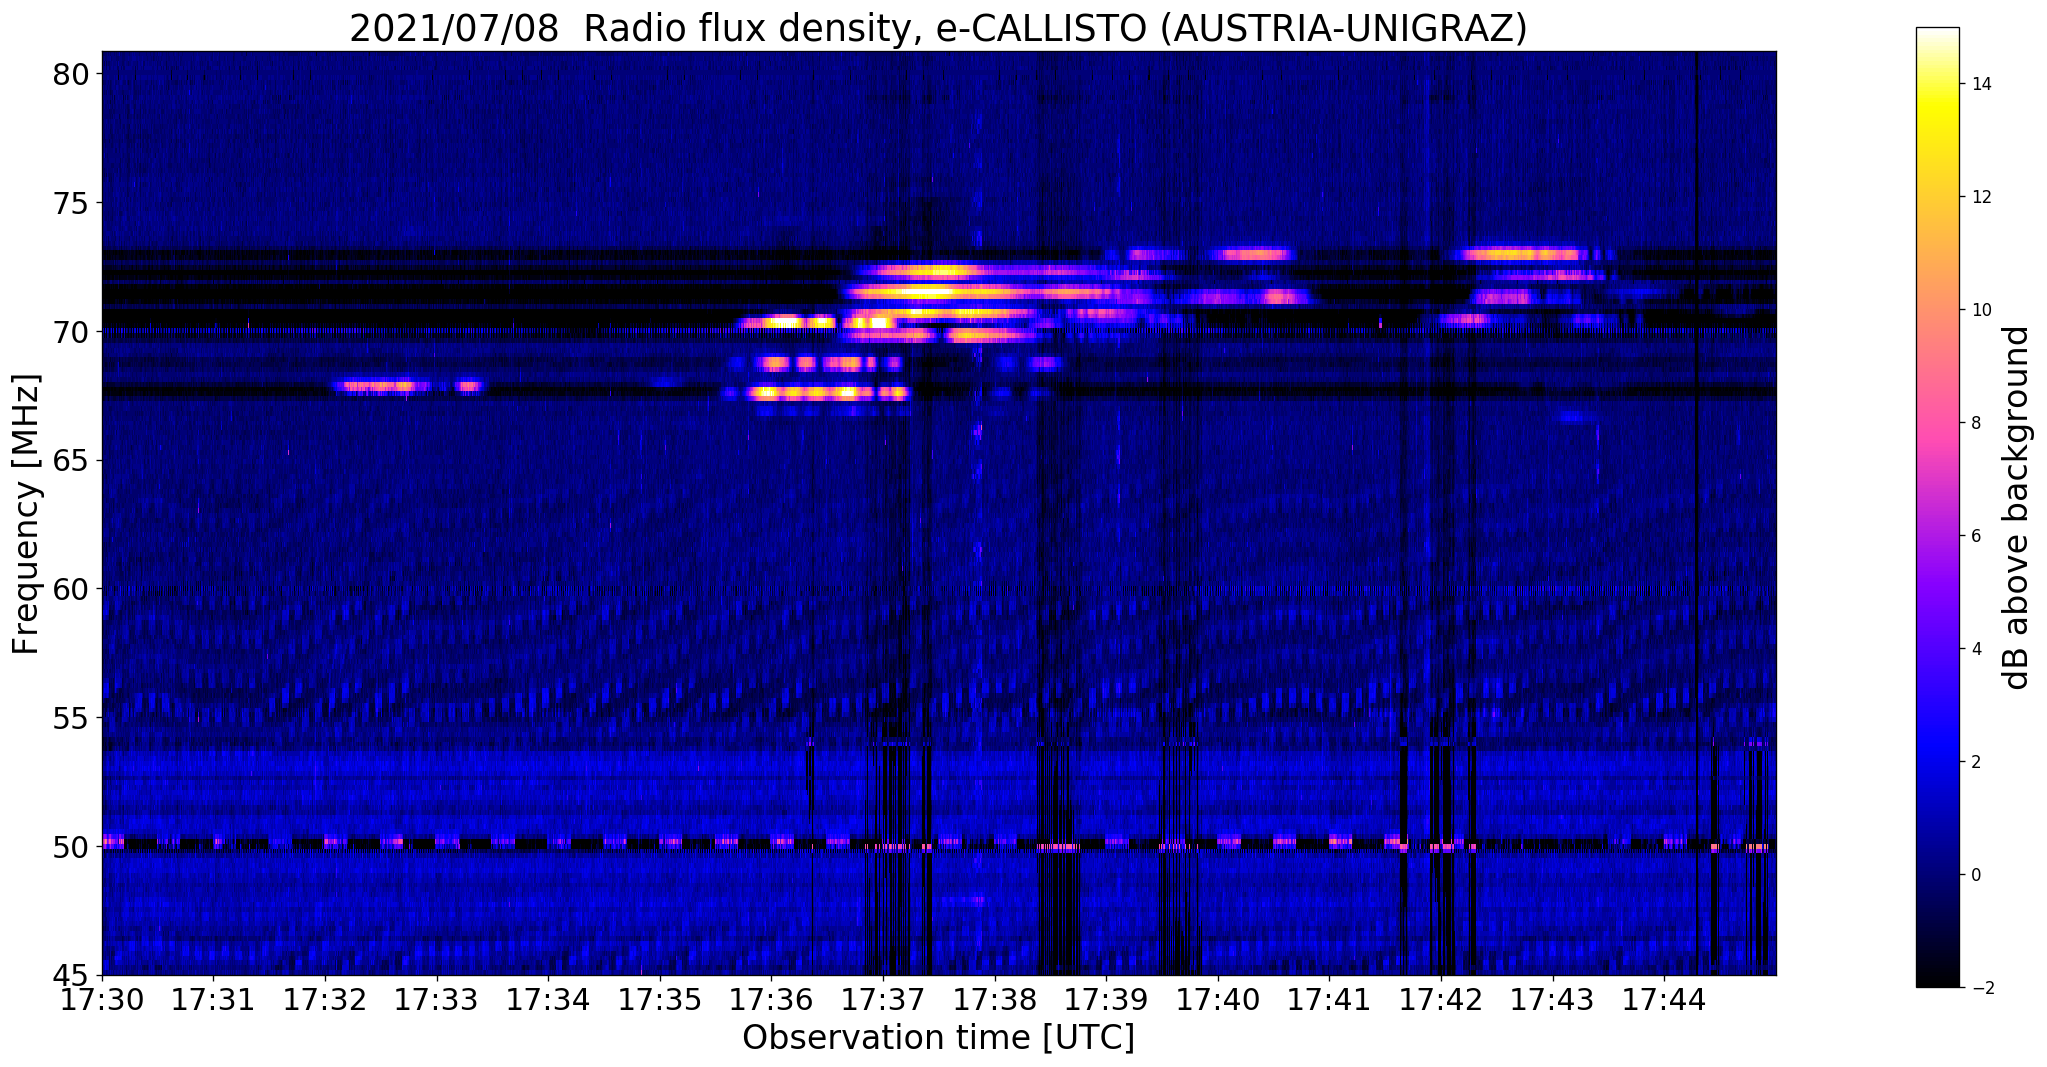
Task: Pick the colorbar tick value 0
Action: tap(1979, 875)
